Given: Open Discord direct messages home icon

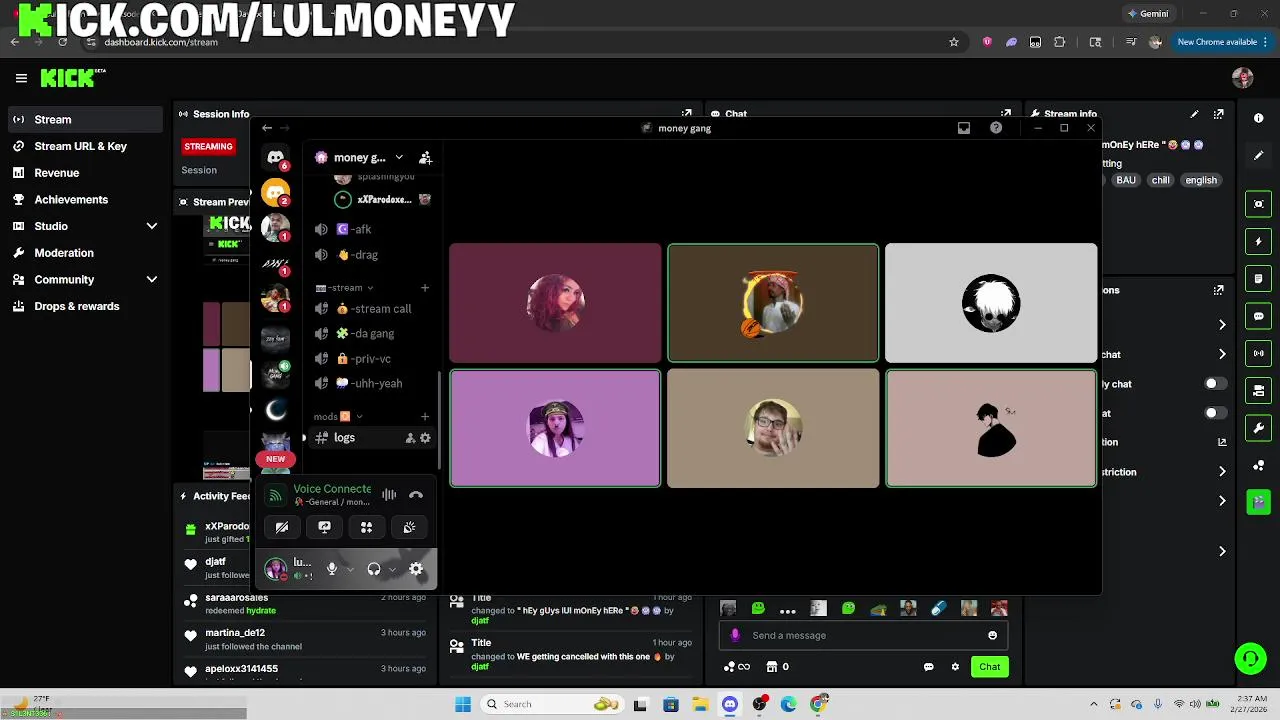Looking at the screenshot, I should point(275,157).
